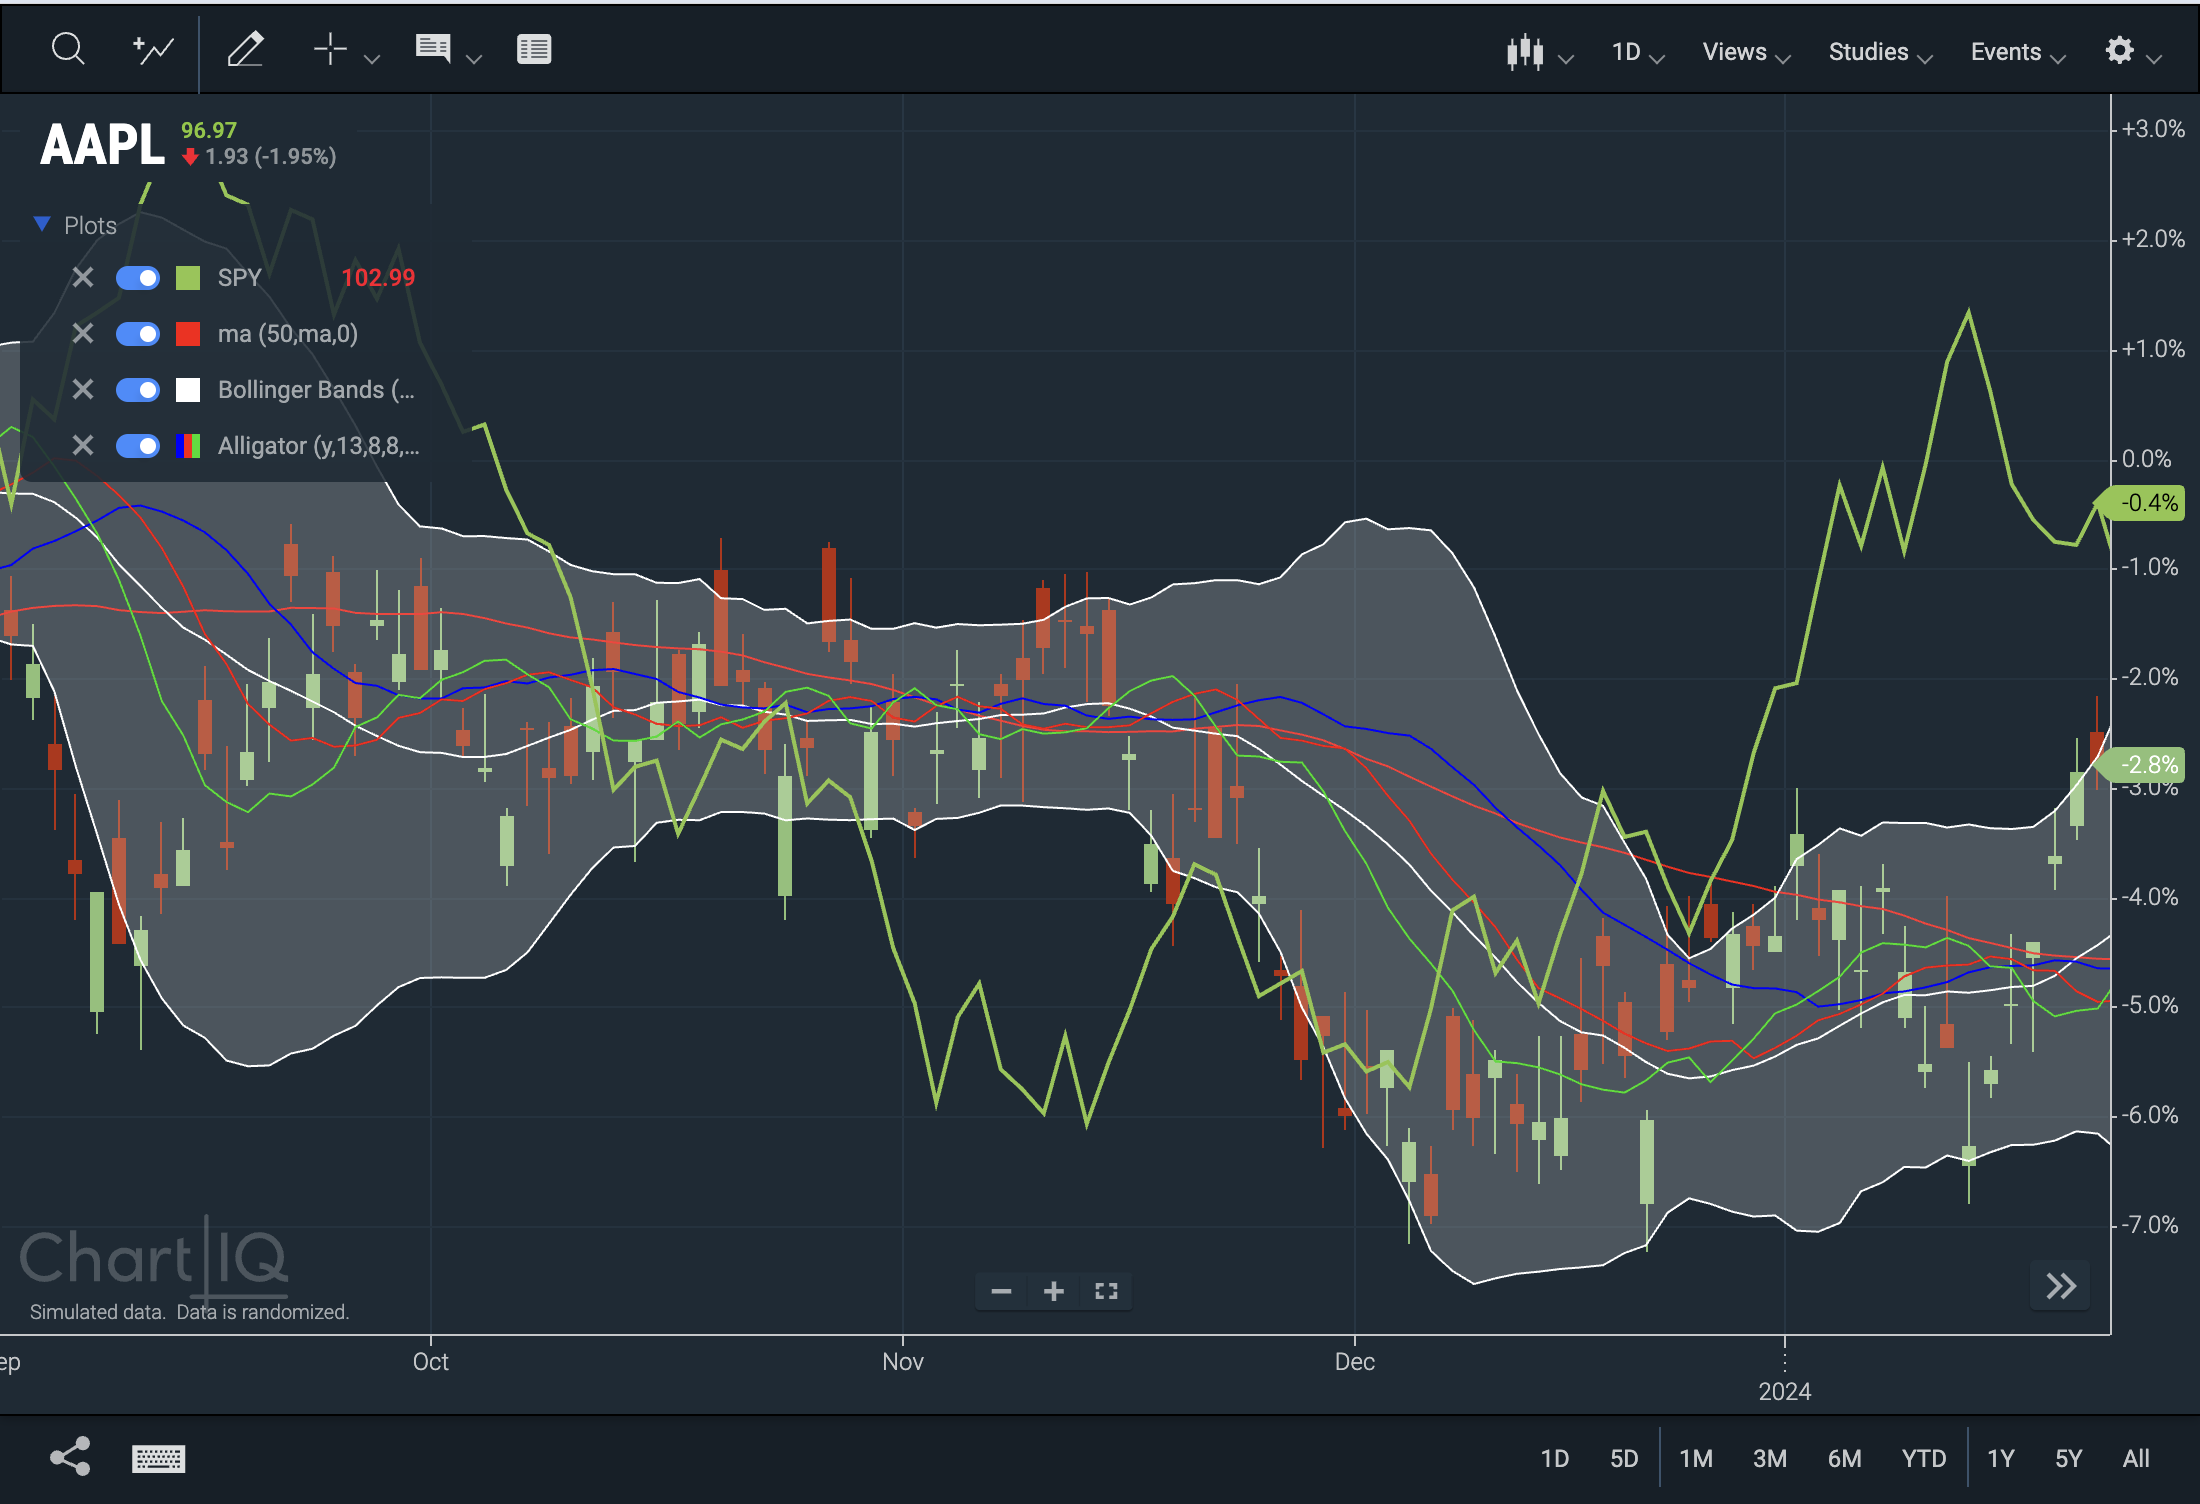2200x1504 pixels.
Task: Jump to latest data with double arrow
Action: coord(2061,1286)
